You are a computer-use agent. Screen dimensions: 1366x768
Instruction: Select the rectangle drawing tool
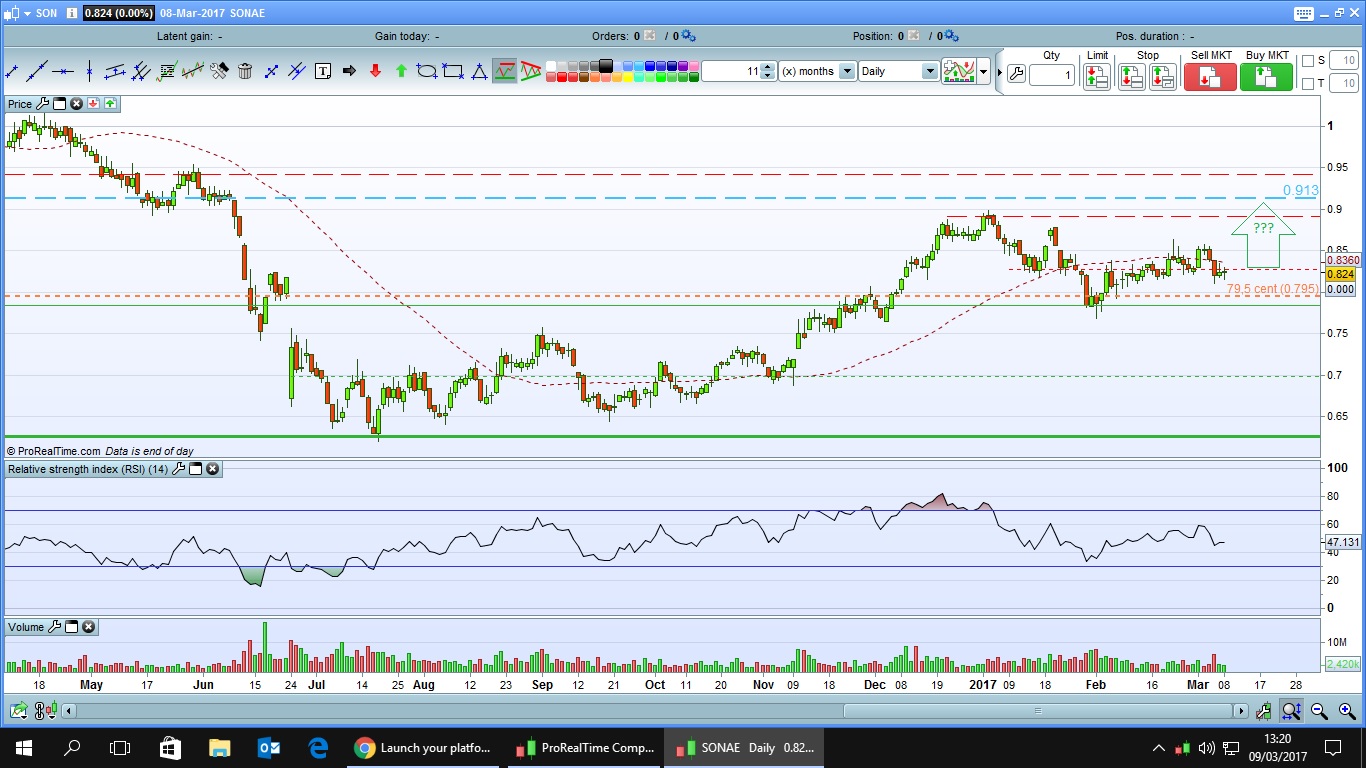point(453,71)
